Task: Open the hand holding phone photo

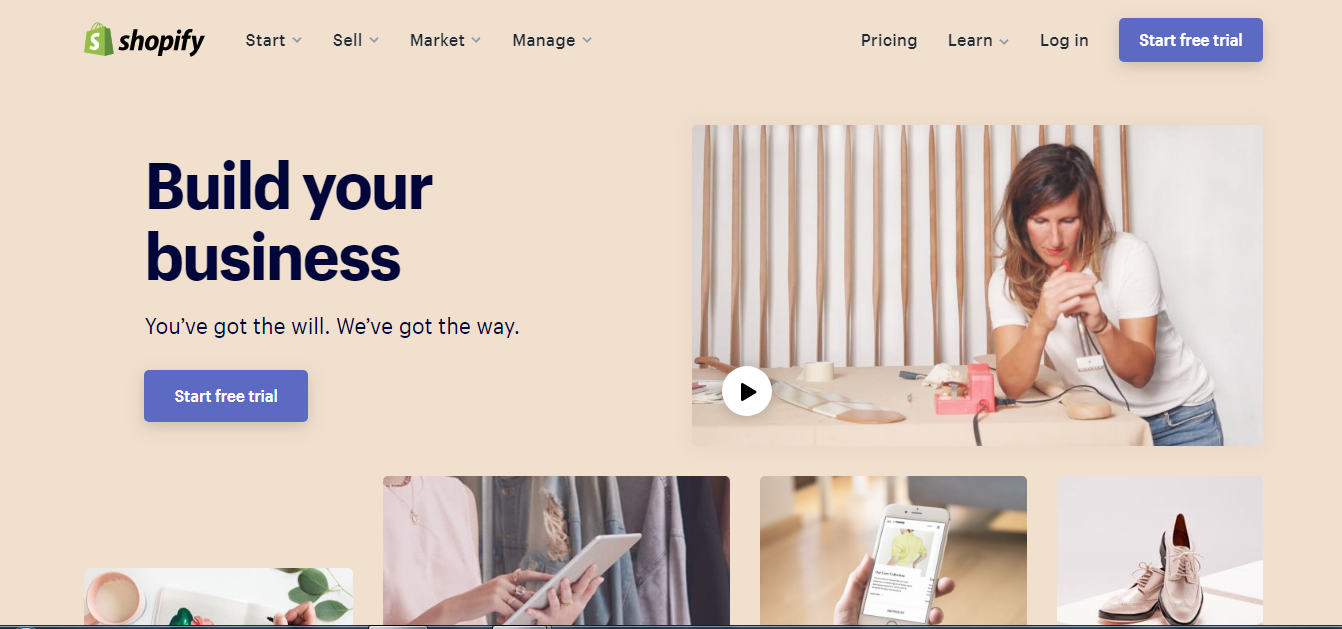Action: [893, 550]
